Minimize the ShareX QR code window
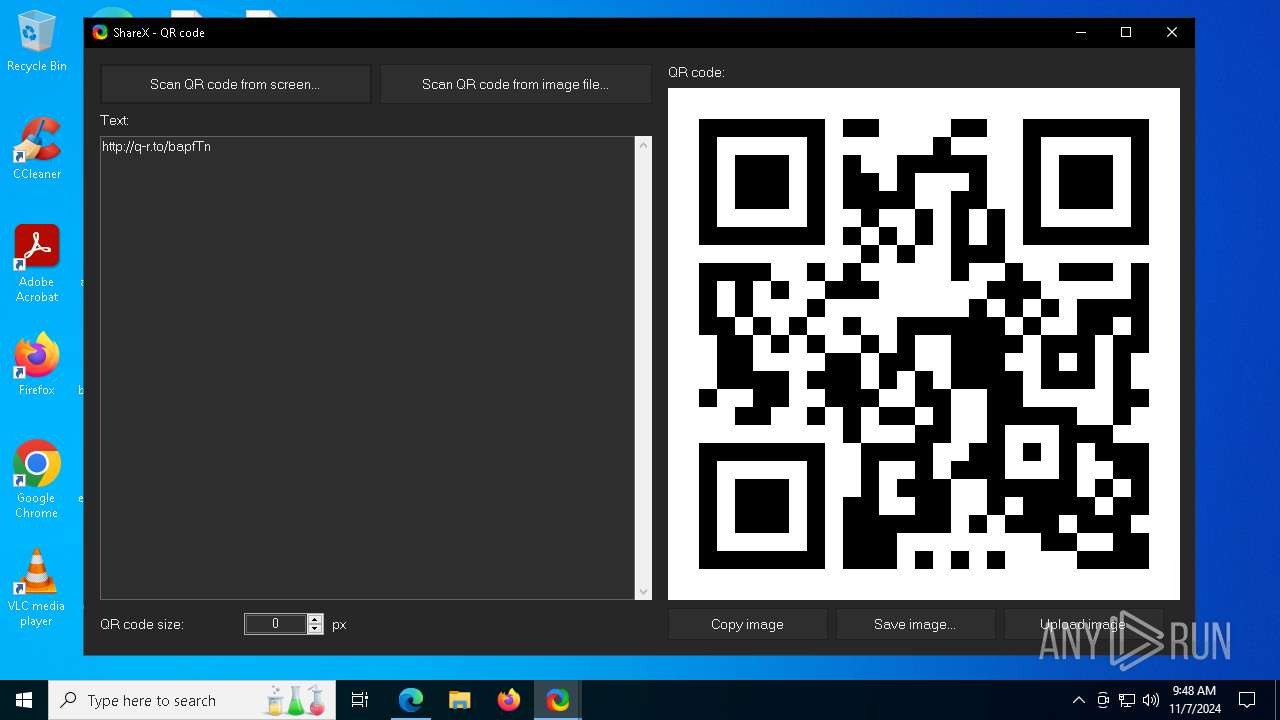The image size is (1280, 720). (x=1081, y=32)
